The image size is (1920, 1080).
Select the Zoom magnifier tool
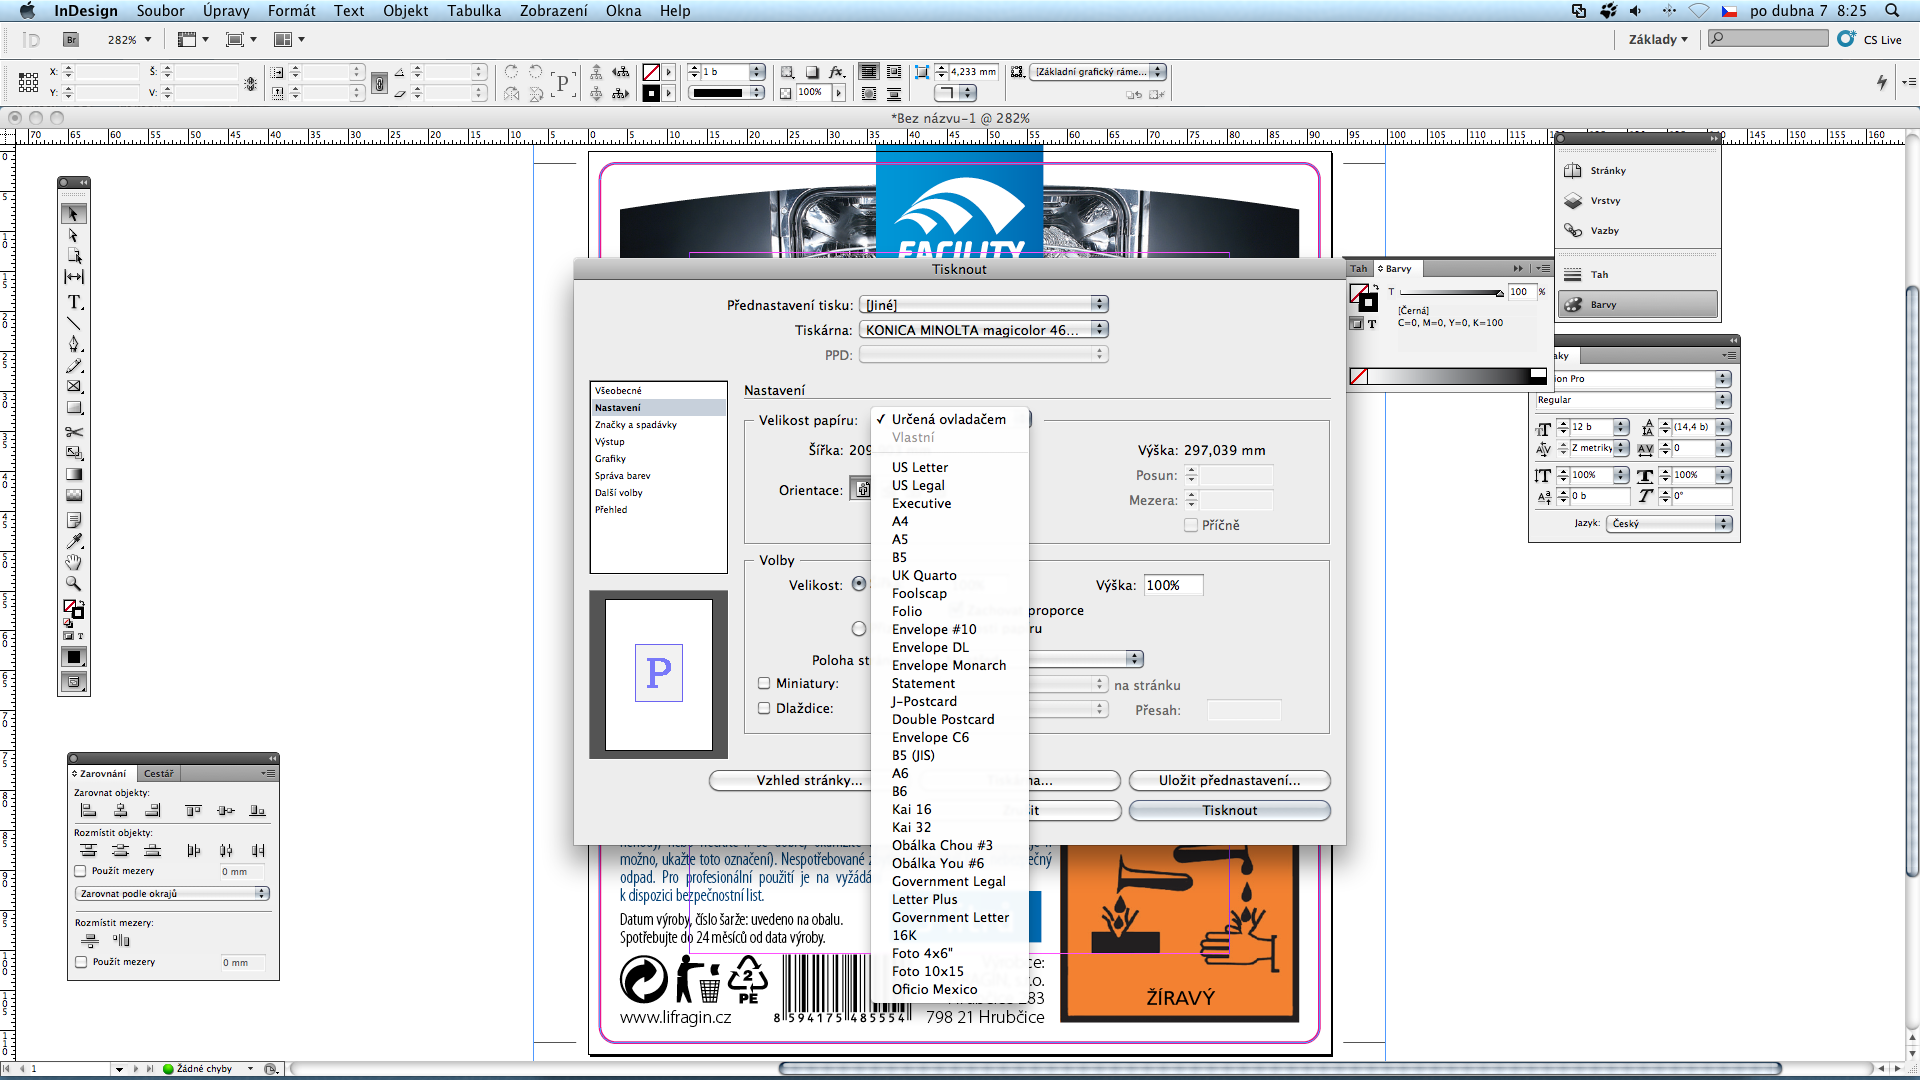click(74, 583)
